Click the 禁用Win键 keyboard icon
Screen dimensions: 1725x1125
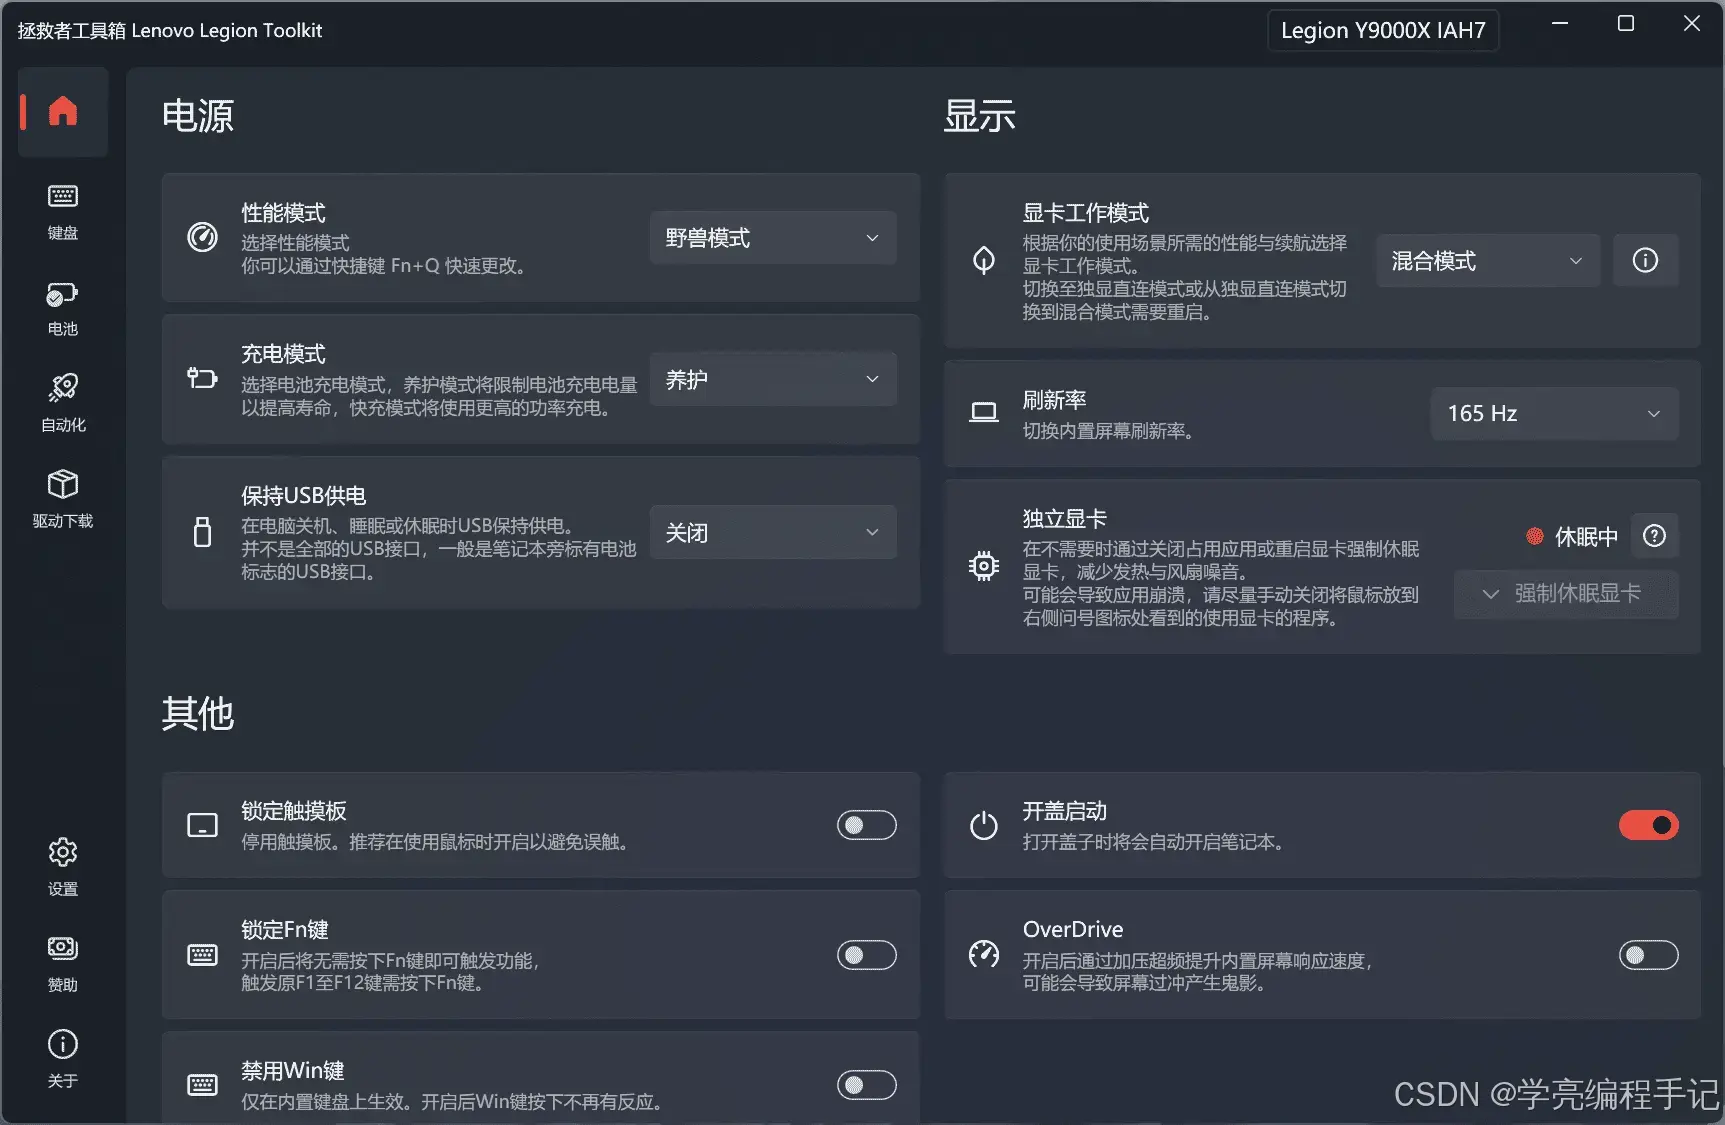click(x=202, y=1085)
